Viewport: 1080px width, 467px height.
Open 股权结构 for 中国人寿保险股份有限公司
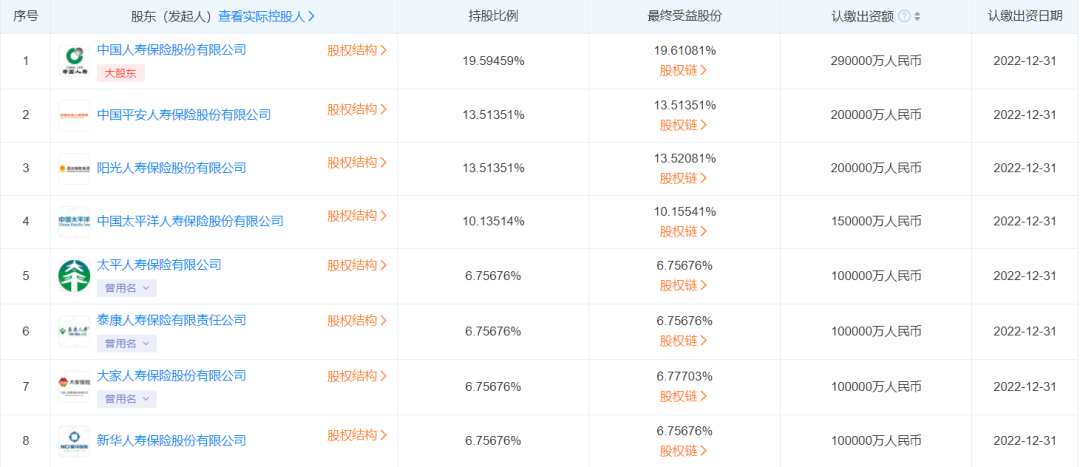click(x=357, y=50)
